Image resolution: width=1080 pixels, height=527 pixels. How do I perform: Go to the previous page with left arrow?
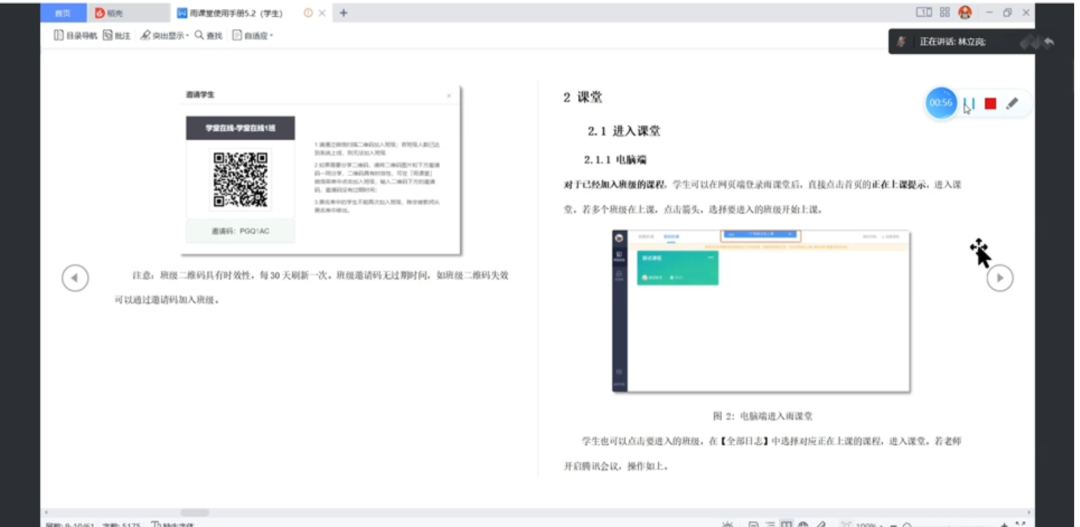[x=75, y=278]
